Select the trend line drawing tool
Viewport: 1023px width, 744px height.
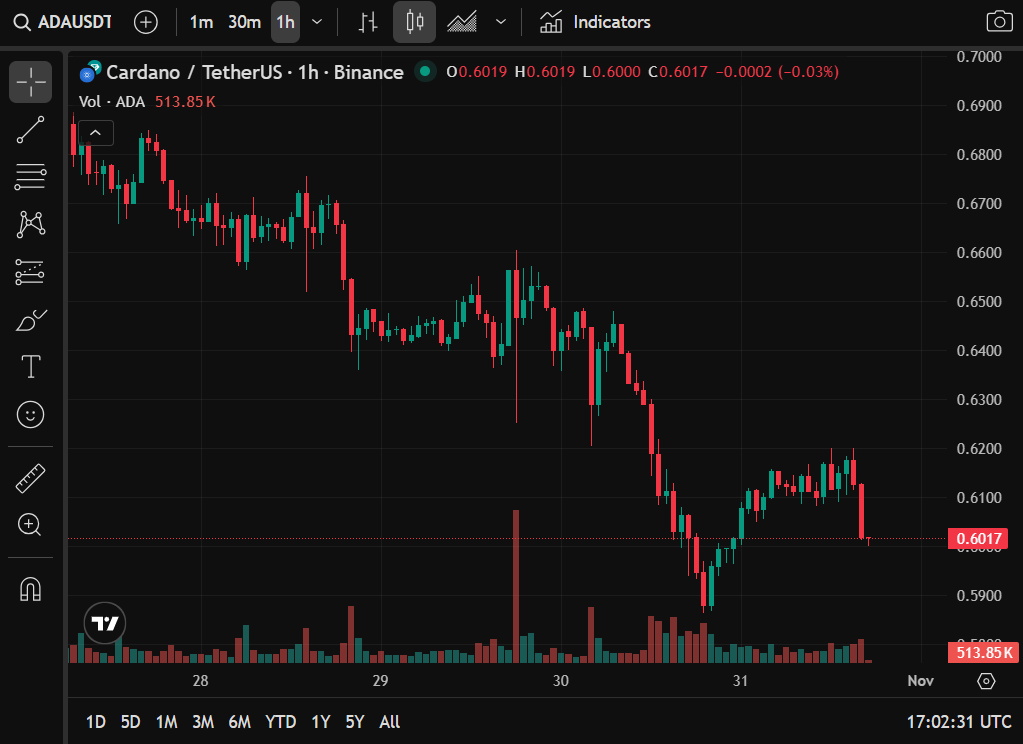[x=31, y=130]
